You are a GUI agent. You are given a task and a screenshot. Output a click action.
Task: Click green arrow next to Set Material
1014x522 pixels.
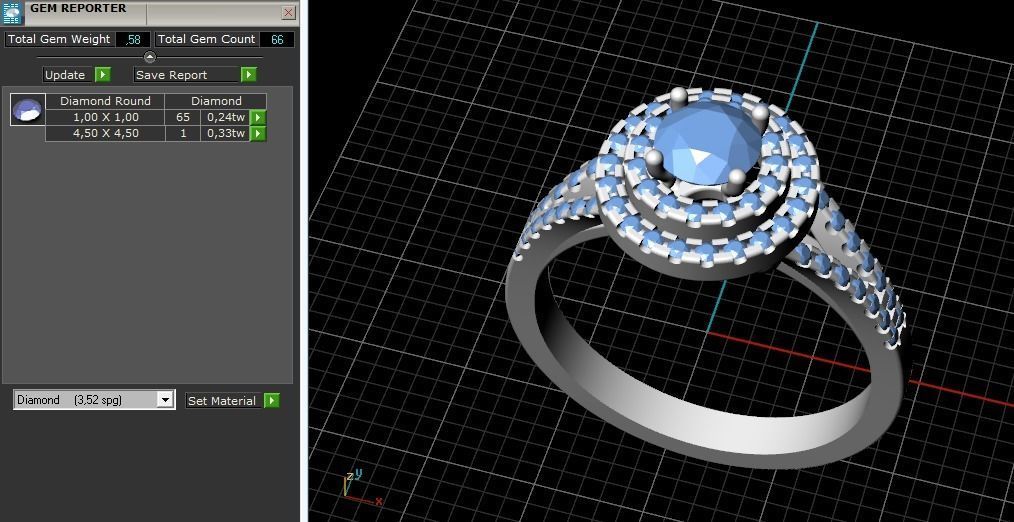coord(272,401)
